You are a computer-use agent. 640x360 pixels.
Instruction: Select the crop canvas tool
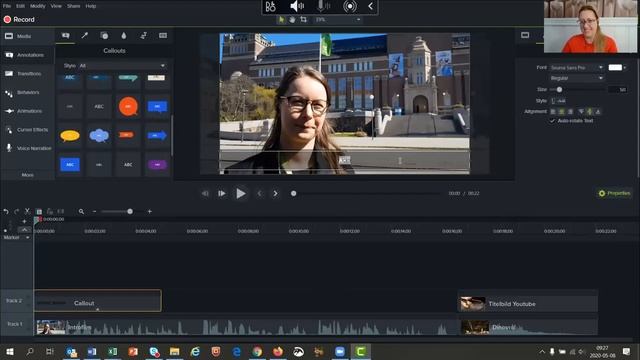point(303,20)
